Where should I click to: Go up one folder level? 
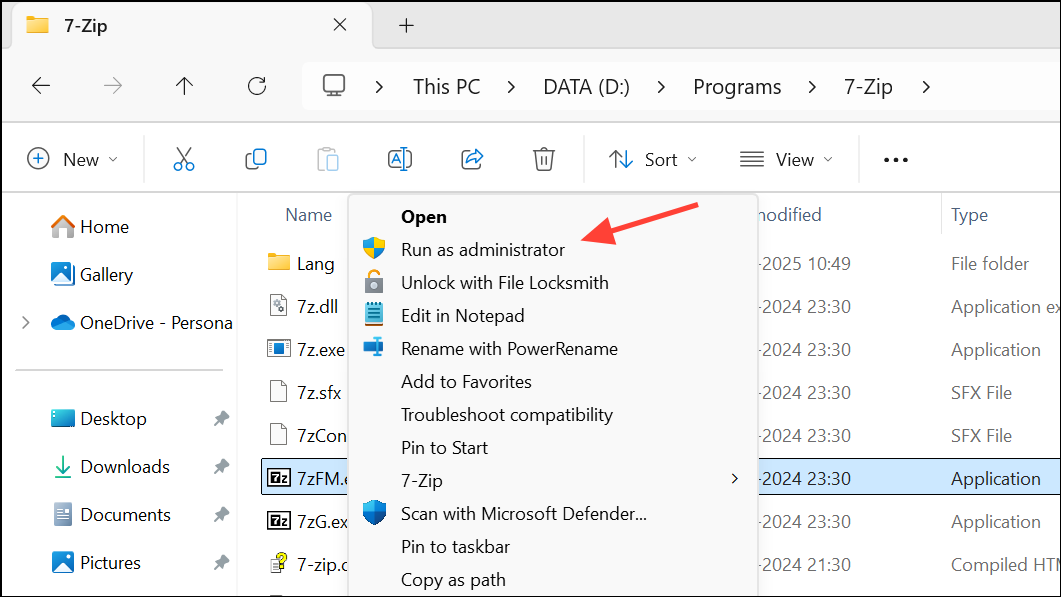tap(184, 86)
